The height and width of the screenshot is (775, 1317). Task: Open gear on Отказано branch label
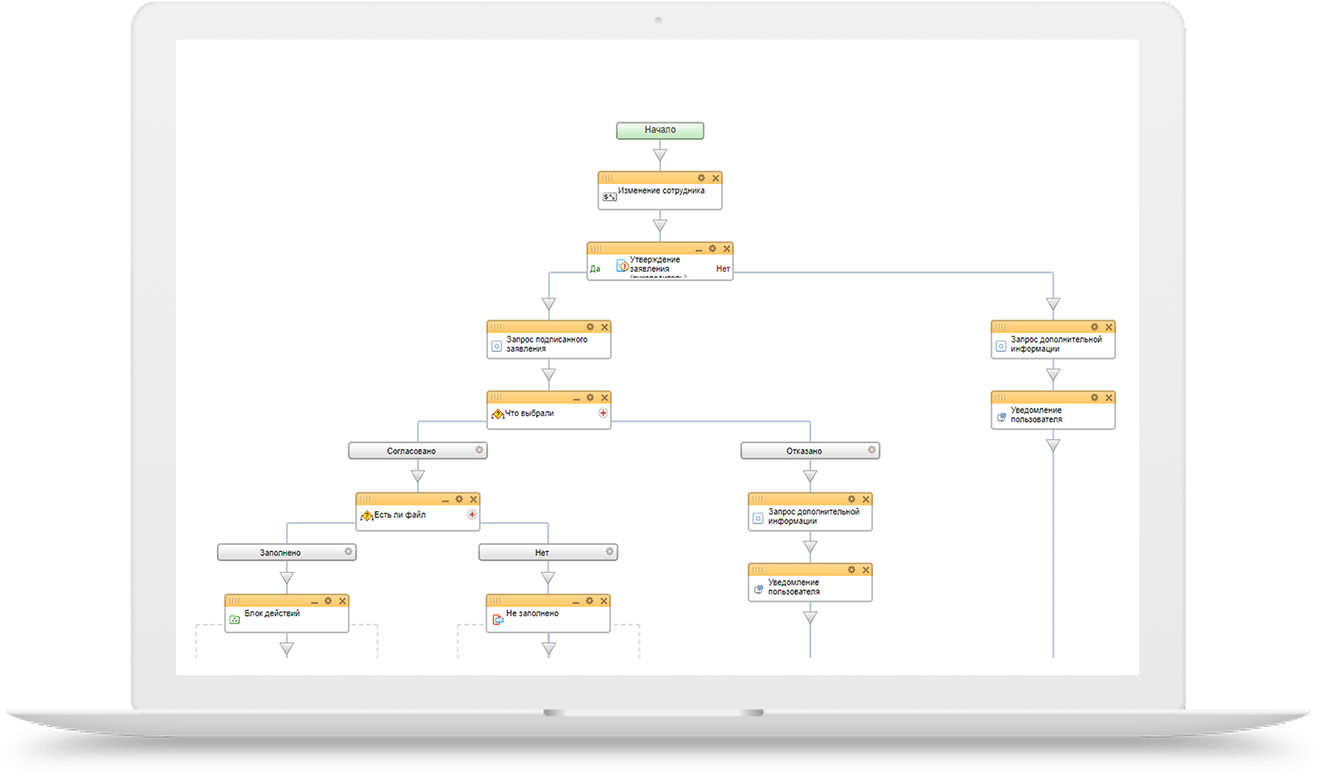872,450
